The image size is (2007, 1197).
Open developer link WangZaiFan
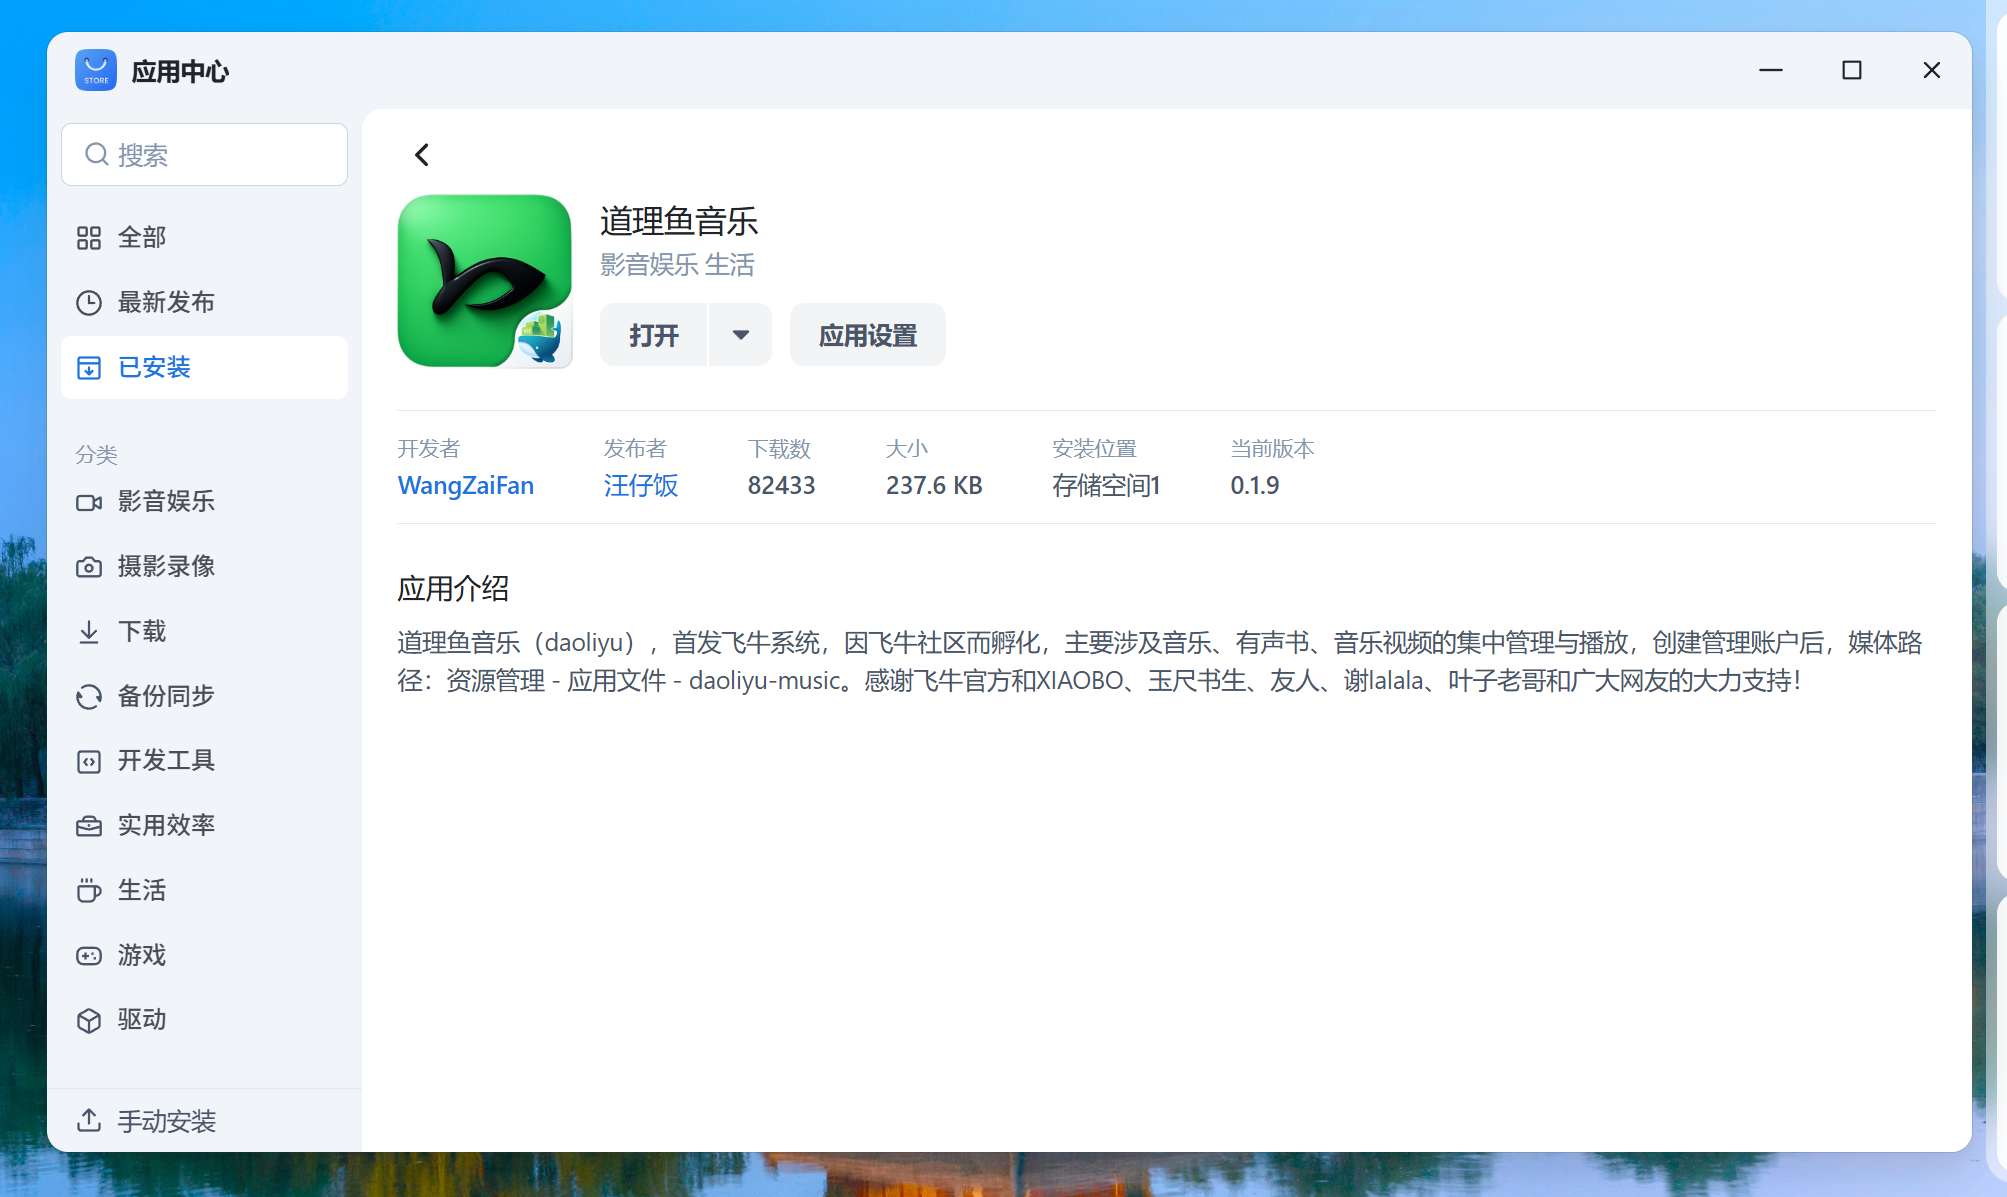(x=465, y=486)
